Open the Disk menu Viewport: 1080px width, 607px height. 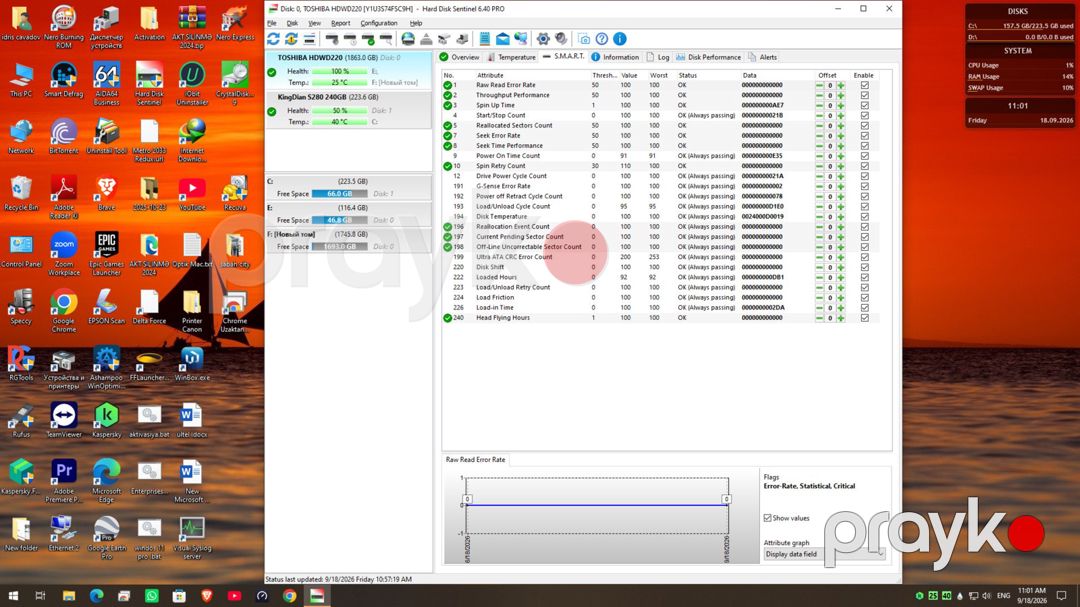(x=292, y=23)
